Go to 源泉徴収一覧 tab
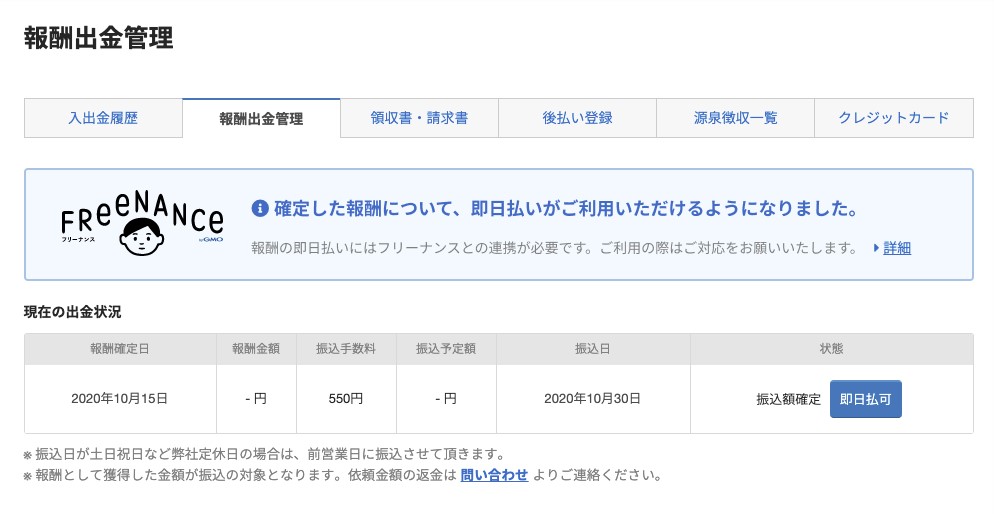Screen dimensions: 994x514 click(x=735, y=118)
